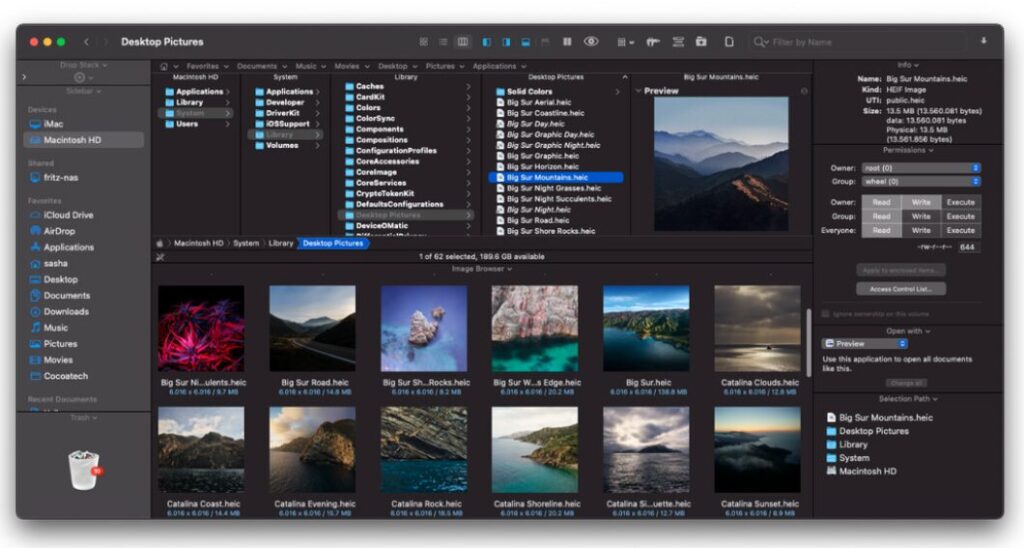Viewport: 1024px width, 548px height.
Task: Click the back navigation arrow
Action: 87,42
